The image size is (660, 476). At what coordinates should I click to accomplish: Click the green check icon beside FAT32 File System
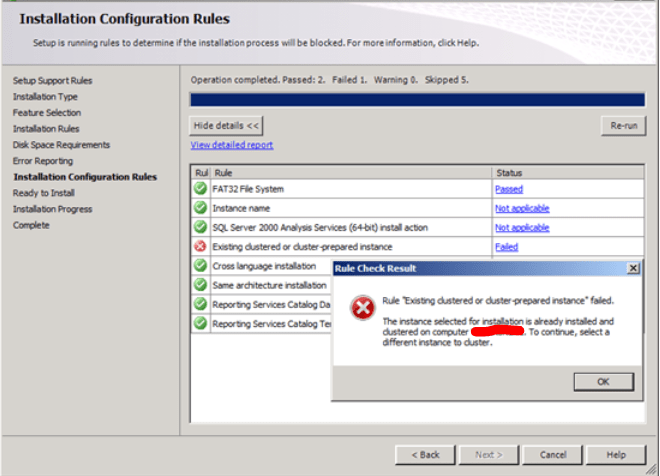201,189
